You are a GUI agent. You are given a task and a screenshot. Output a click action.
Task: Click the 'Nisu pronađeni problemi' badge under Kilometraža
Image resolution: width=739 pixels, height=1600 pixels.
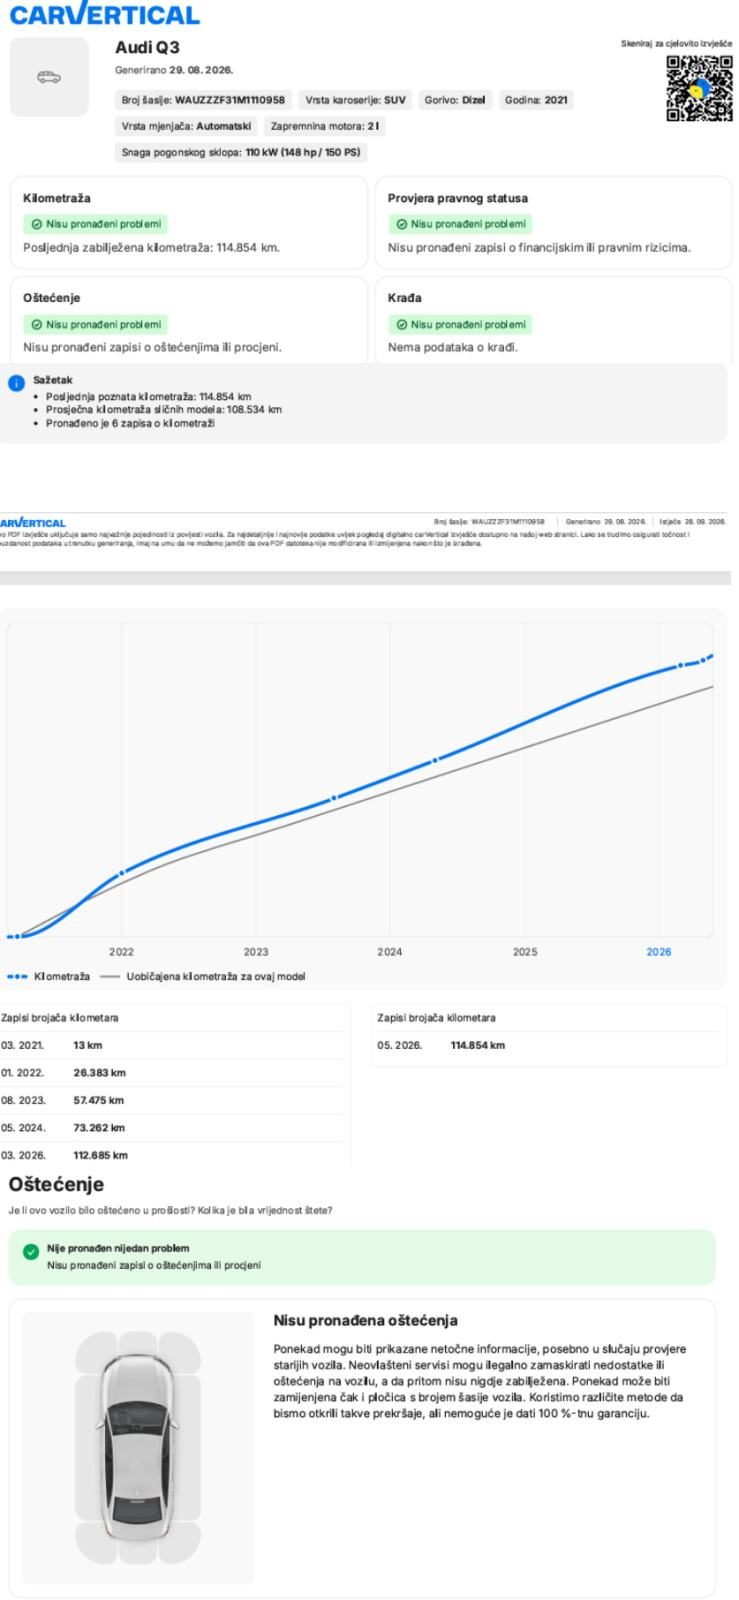tap(95, 224)
